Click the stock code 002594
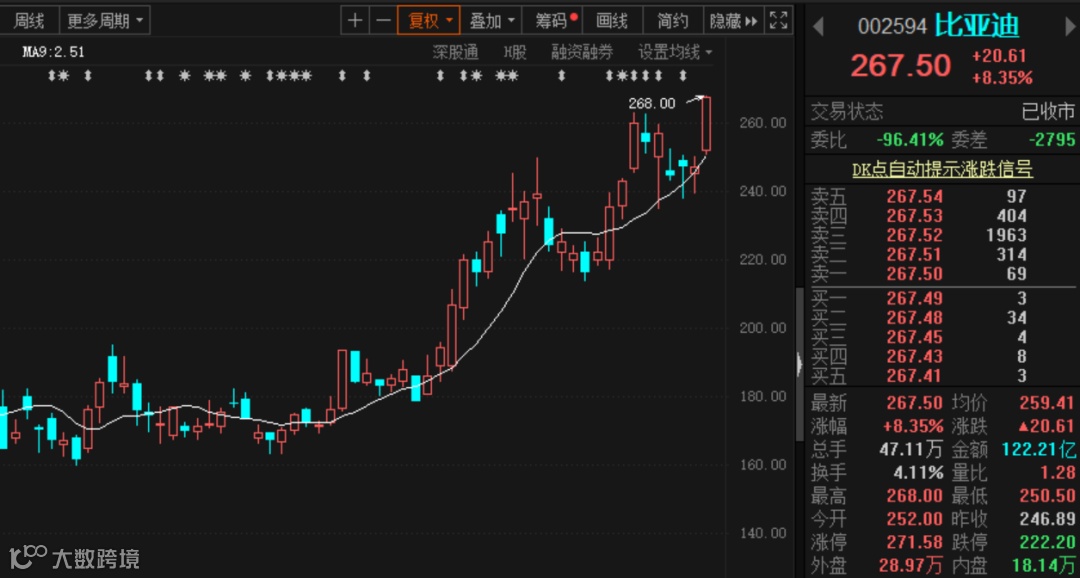This screenshot has width=1080, height=578. click(x=893, y=27)
